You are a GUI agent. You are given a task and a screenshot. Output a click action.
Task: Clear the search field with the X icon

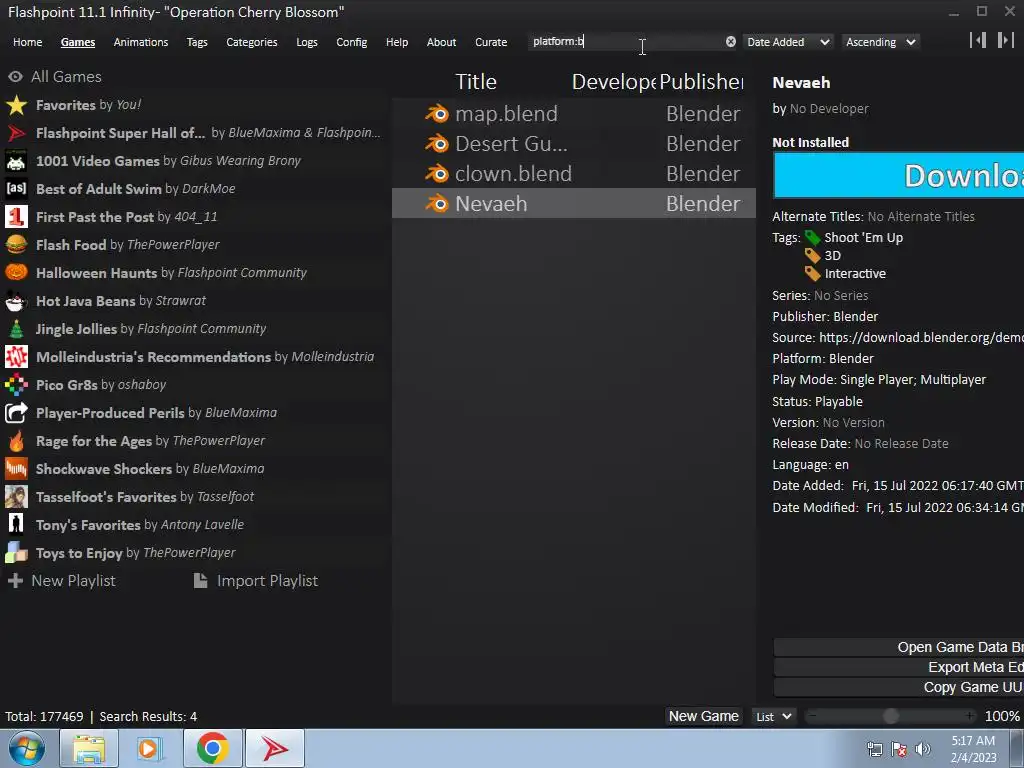tap(731, 42)
